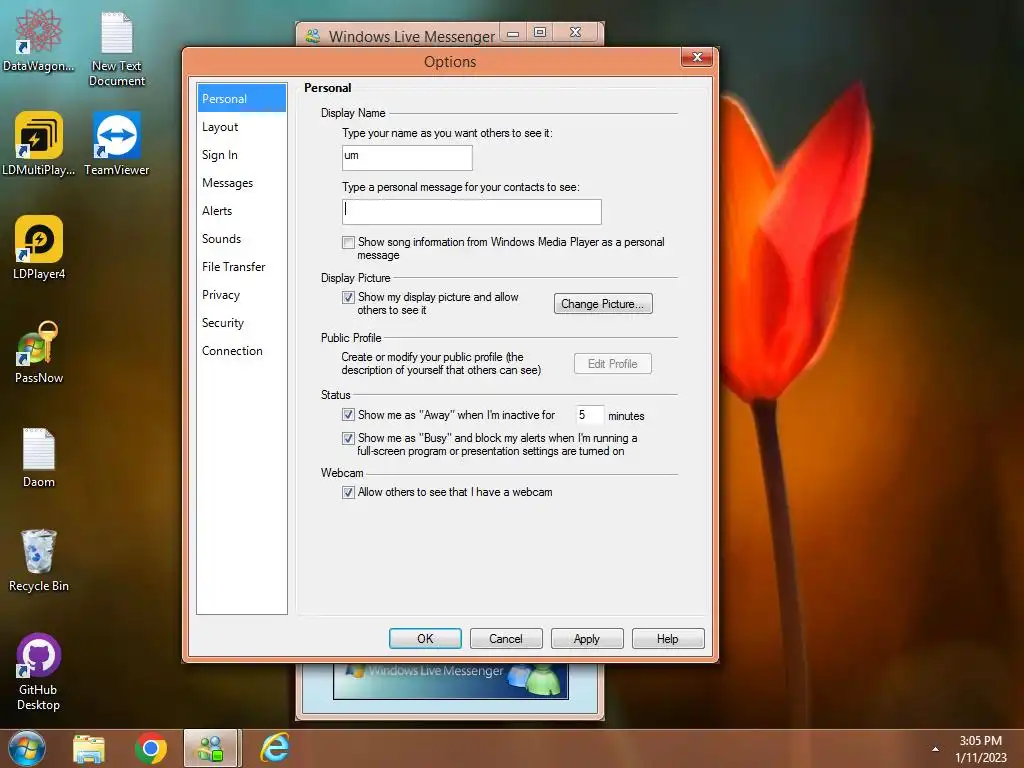Viewport: 1024px width, 768px height.
Task: Focus the personal message text field
Action: (x=472, y=212)
